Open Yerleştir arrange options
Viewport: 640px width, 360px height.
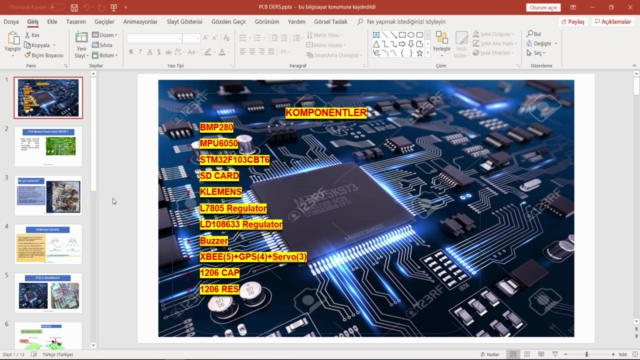[442, 43]
